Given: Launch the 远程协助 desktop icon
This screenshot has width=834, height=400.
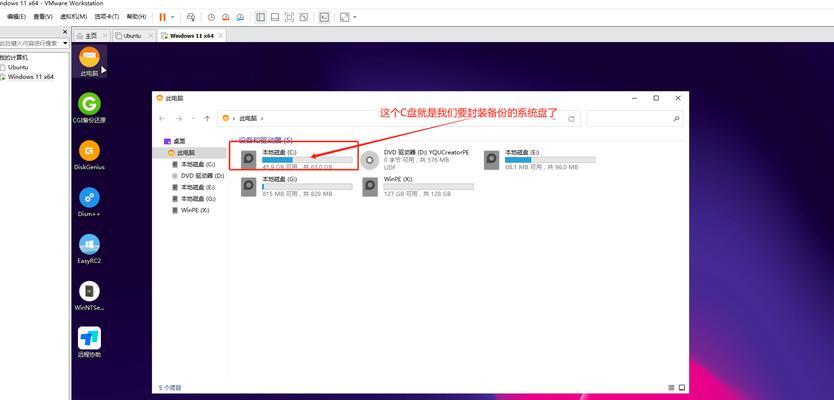Looking at the screenshot, I should coord(89,342).
